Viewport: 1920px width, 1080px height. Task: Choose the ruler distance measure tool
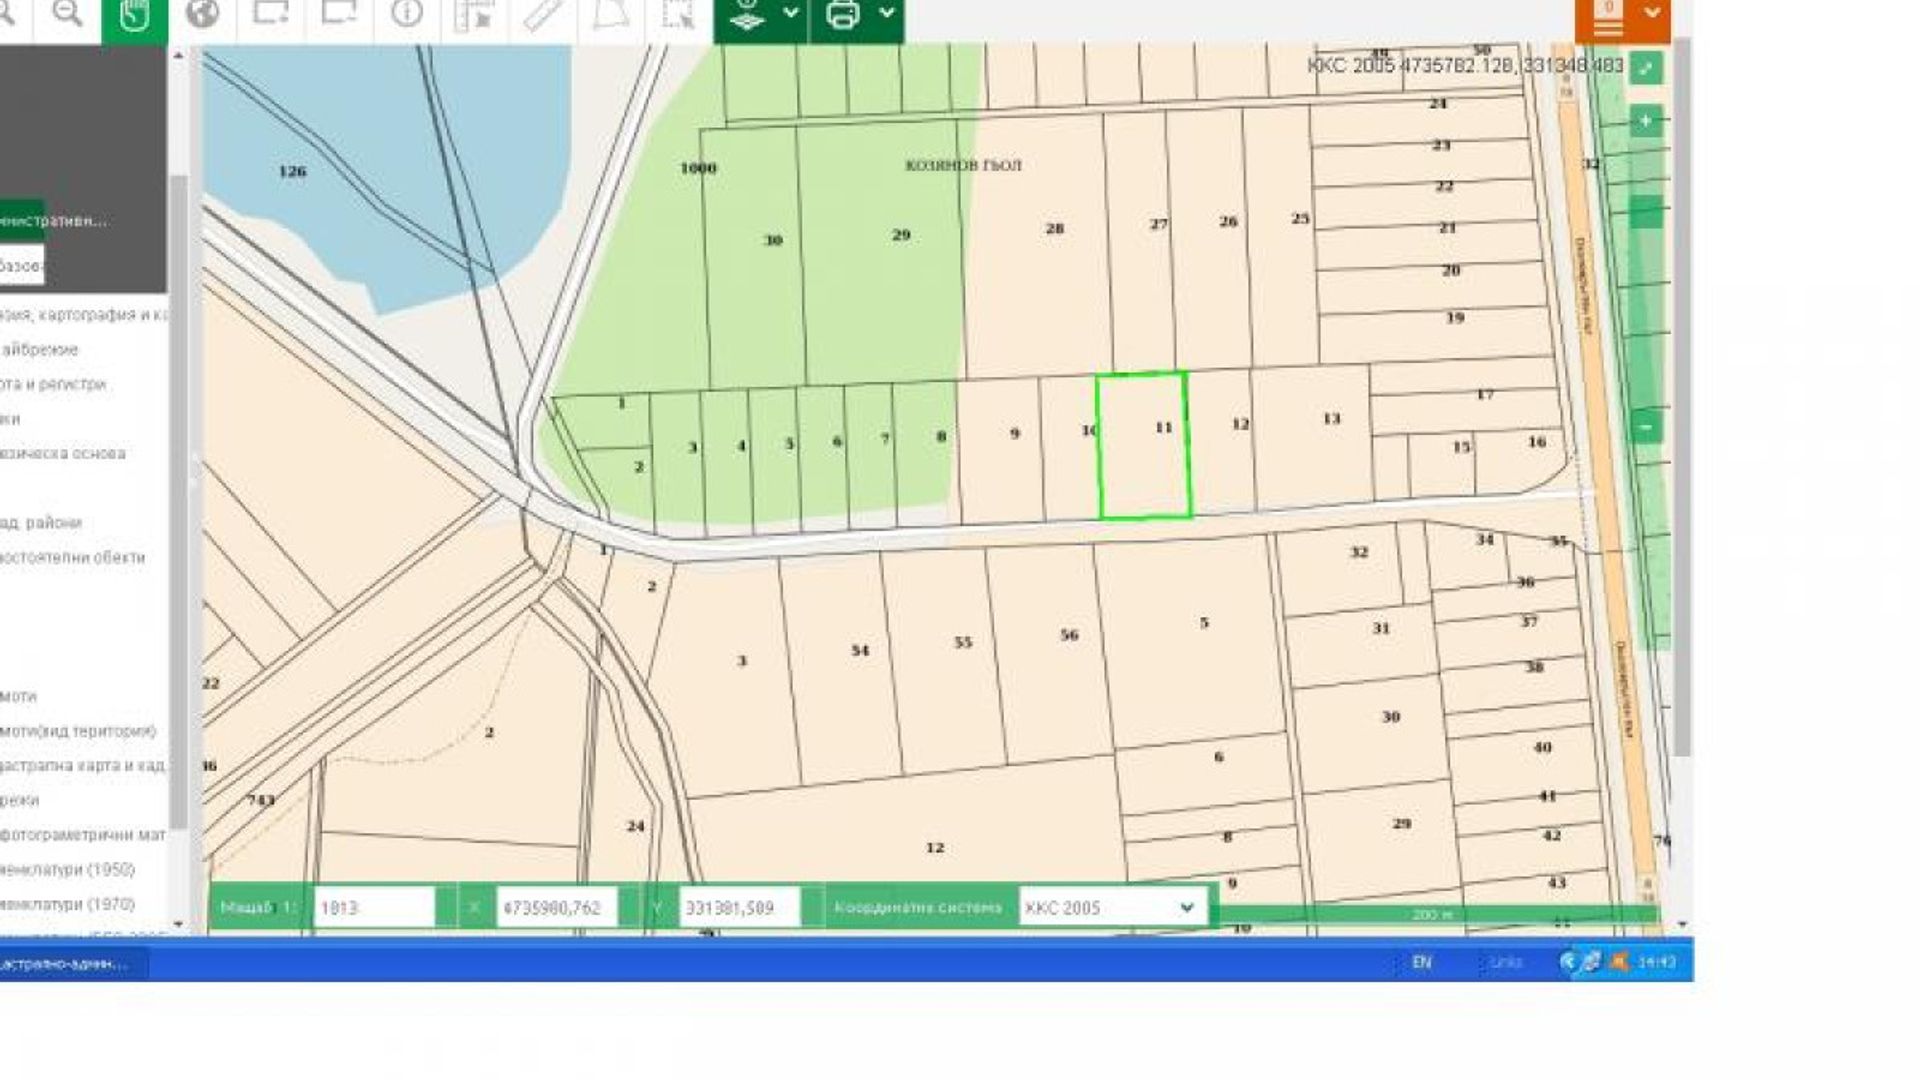click(x=543, y=14)
